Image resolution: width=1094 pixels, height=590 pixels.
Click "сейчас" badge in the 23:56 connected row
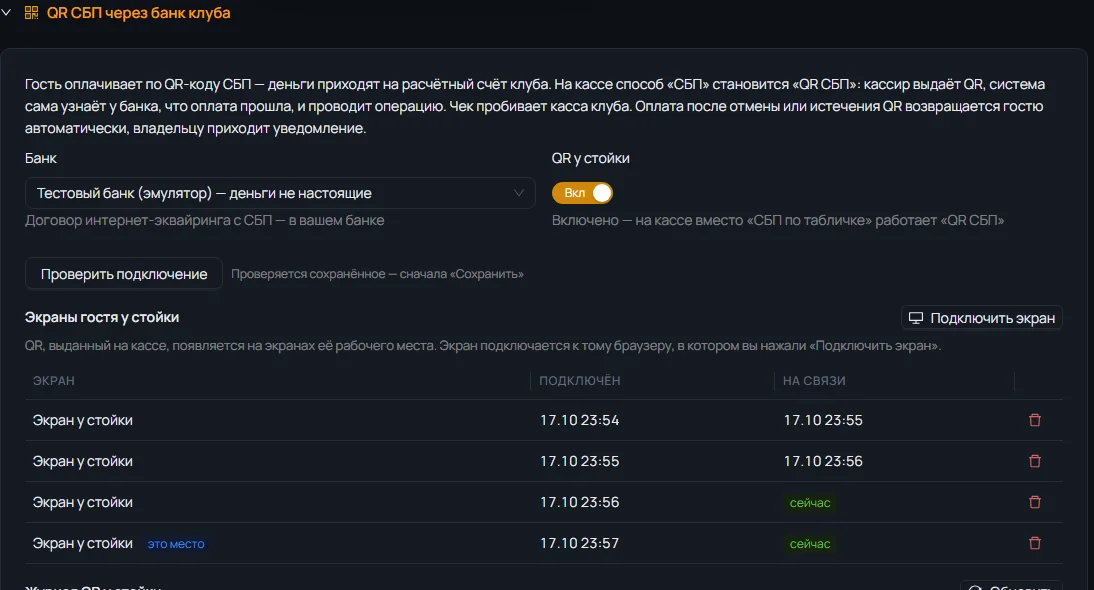coord(810,503)
